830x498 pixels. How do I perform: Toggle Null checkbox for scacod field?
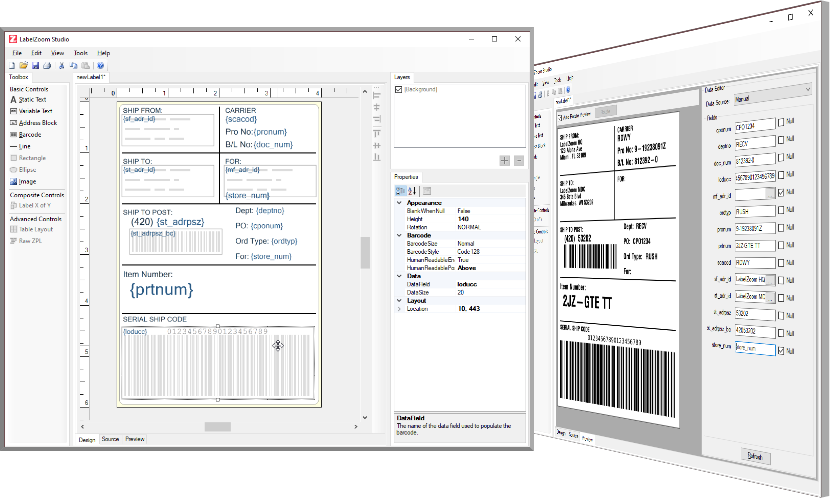pos(781,262)
